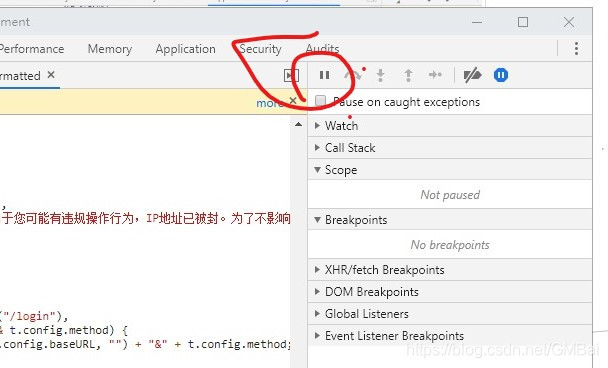Expand the Watch section
The width and height of the screenshot is (608, 368).
[450, 126]
